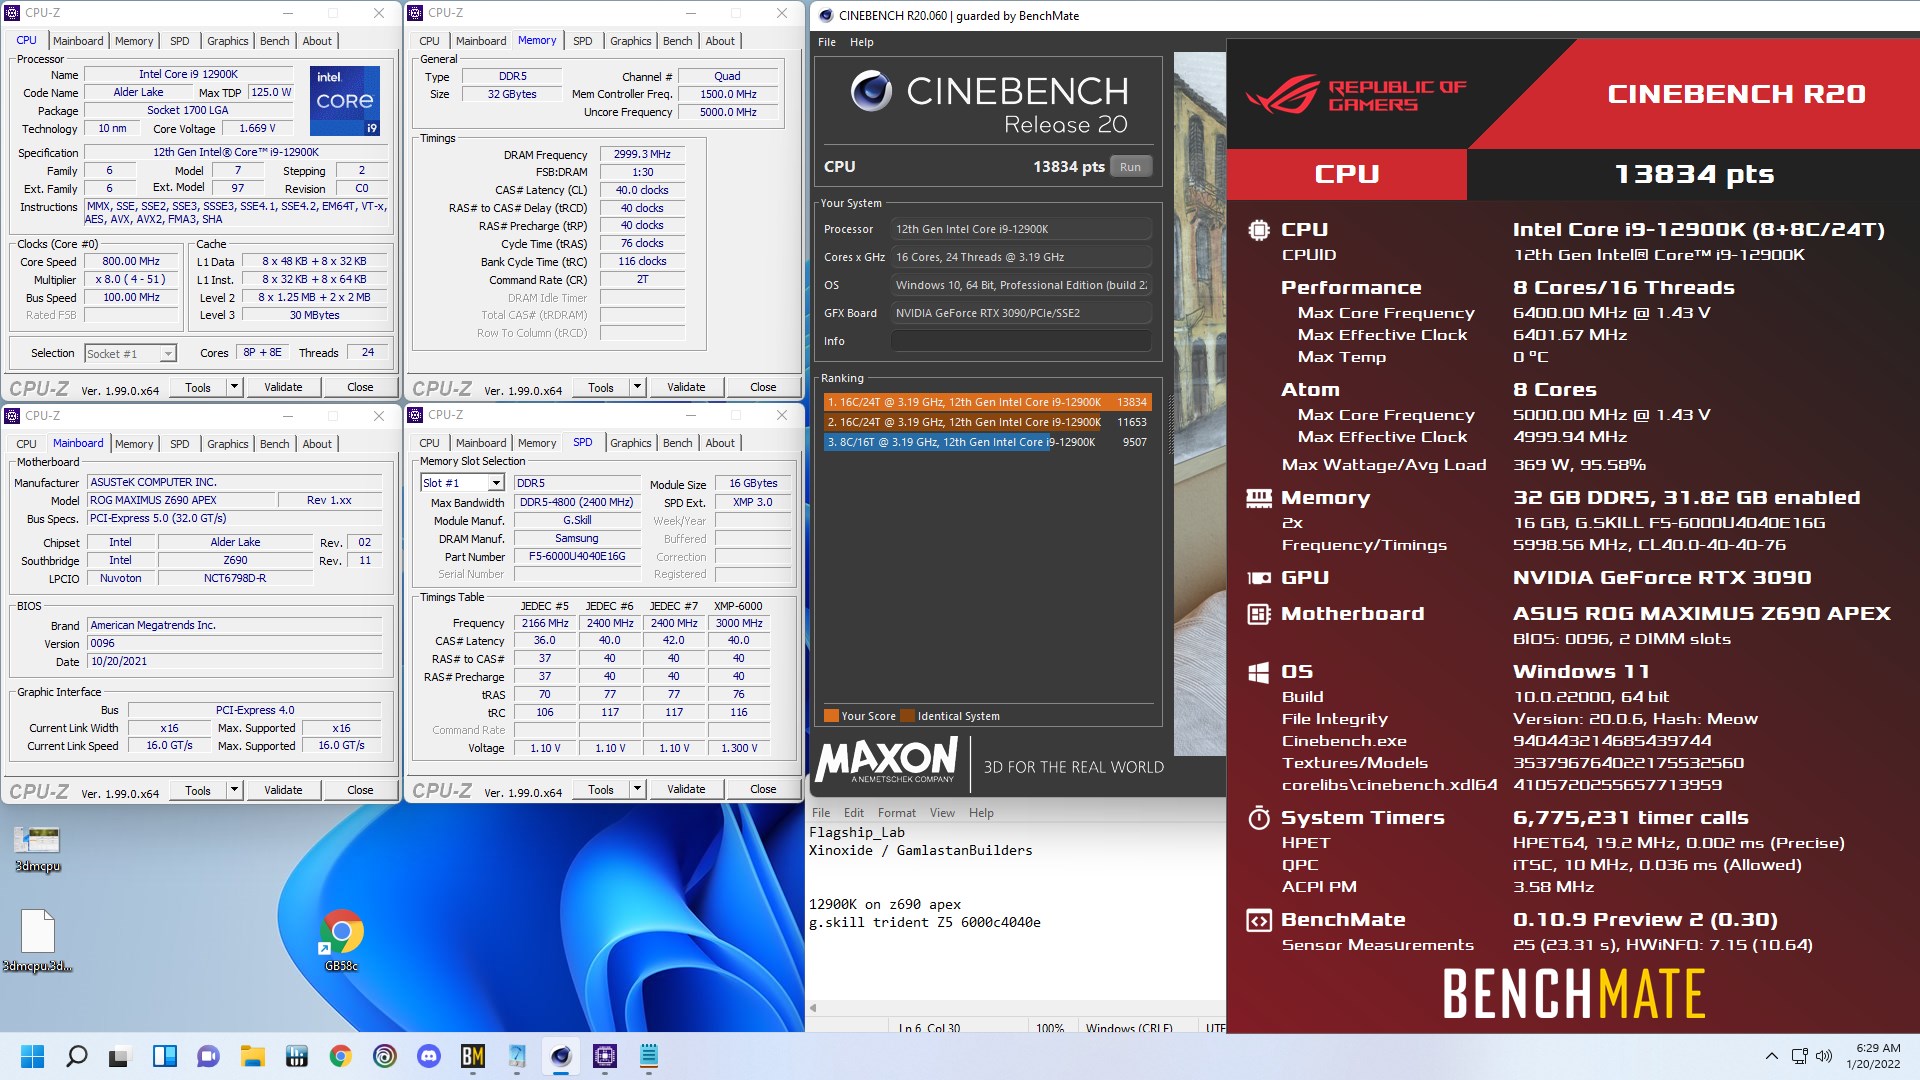Open the Socket #1 selection dropdown
The image size is (1920, 1080).
pyautogui.click(x=130, y=353)
